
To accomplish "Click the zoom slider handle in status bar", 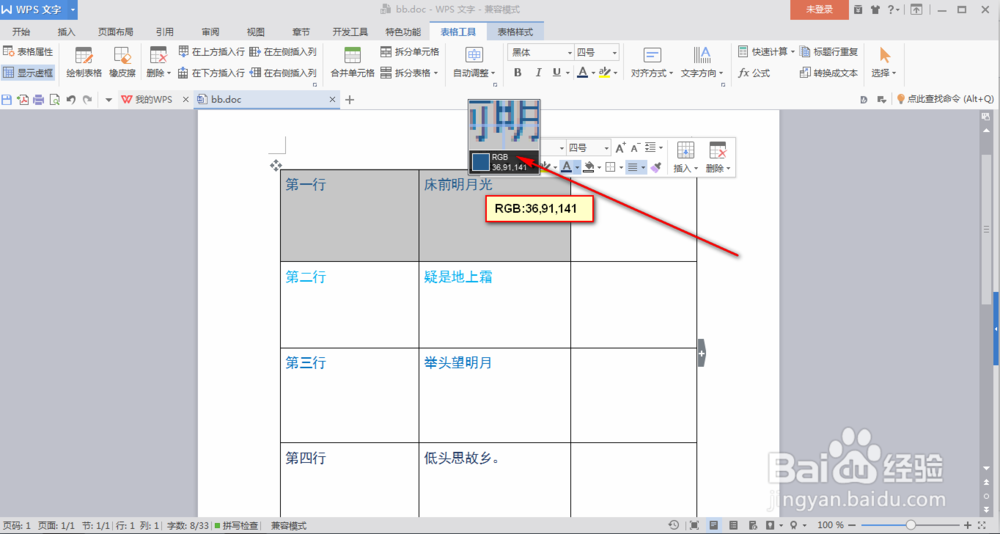I will click(x=909, y=525).
